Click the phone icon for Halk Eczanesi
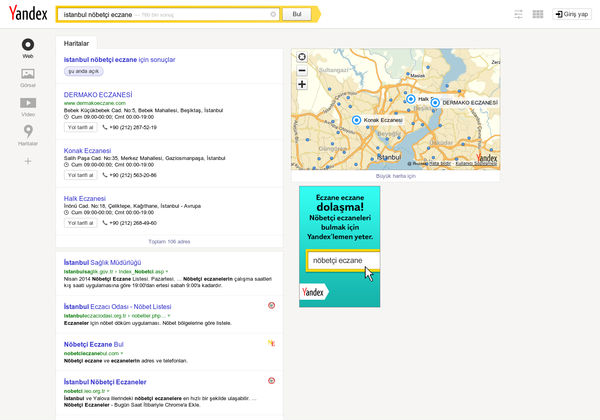Screen dimensions: 600x420 (105, 223)
